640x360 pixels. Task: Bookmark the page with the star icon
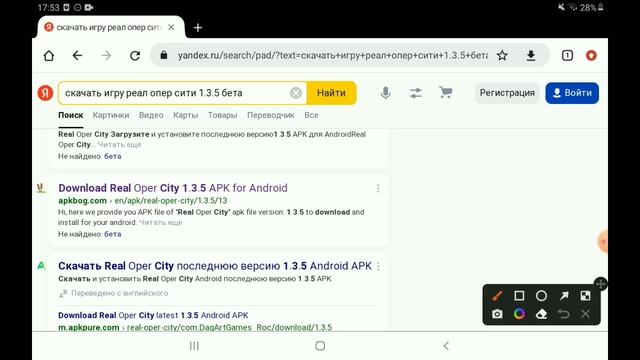point(502,56)
